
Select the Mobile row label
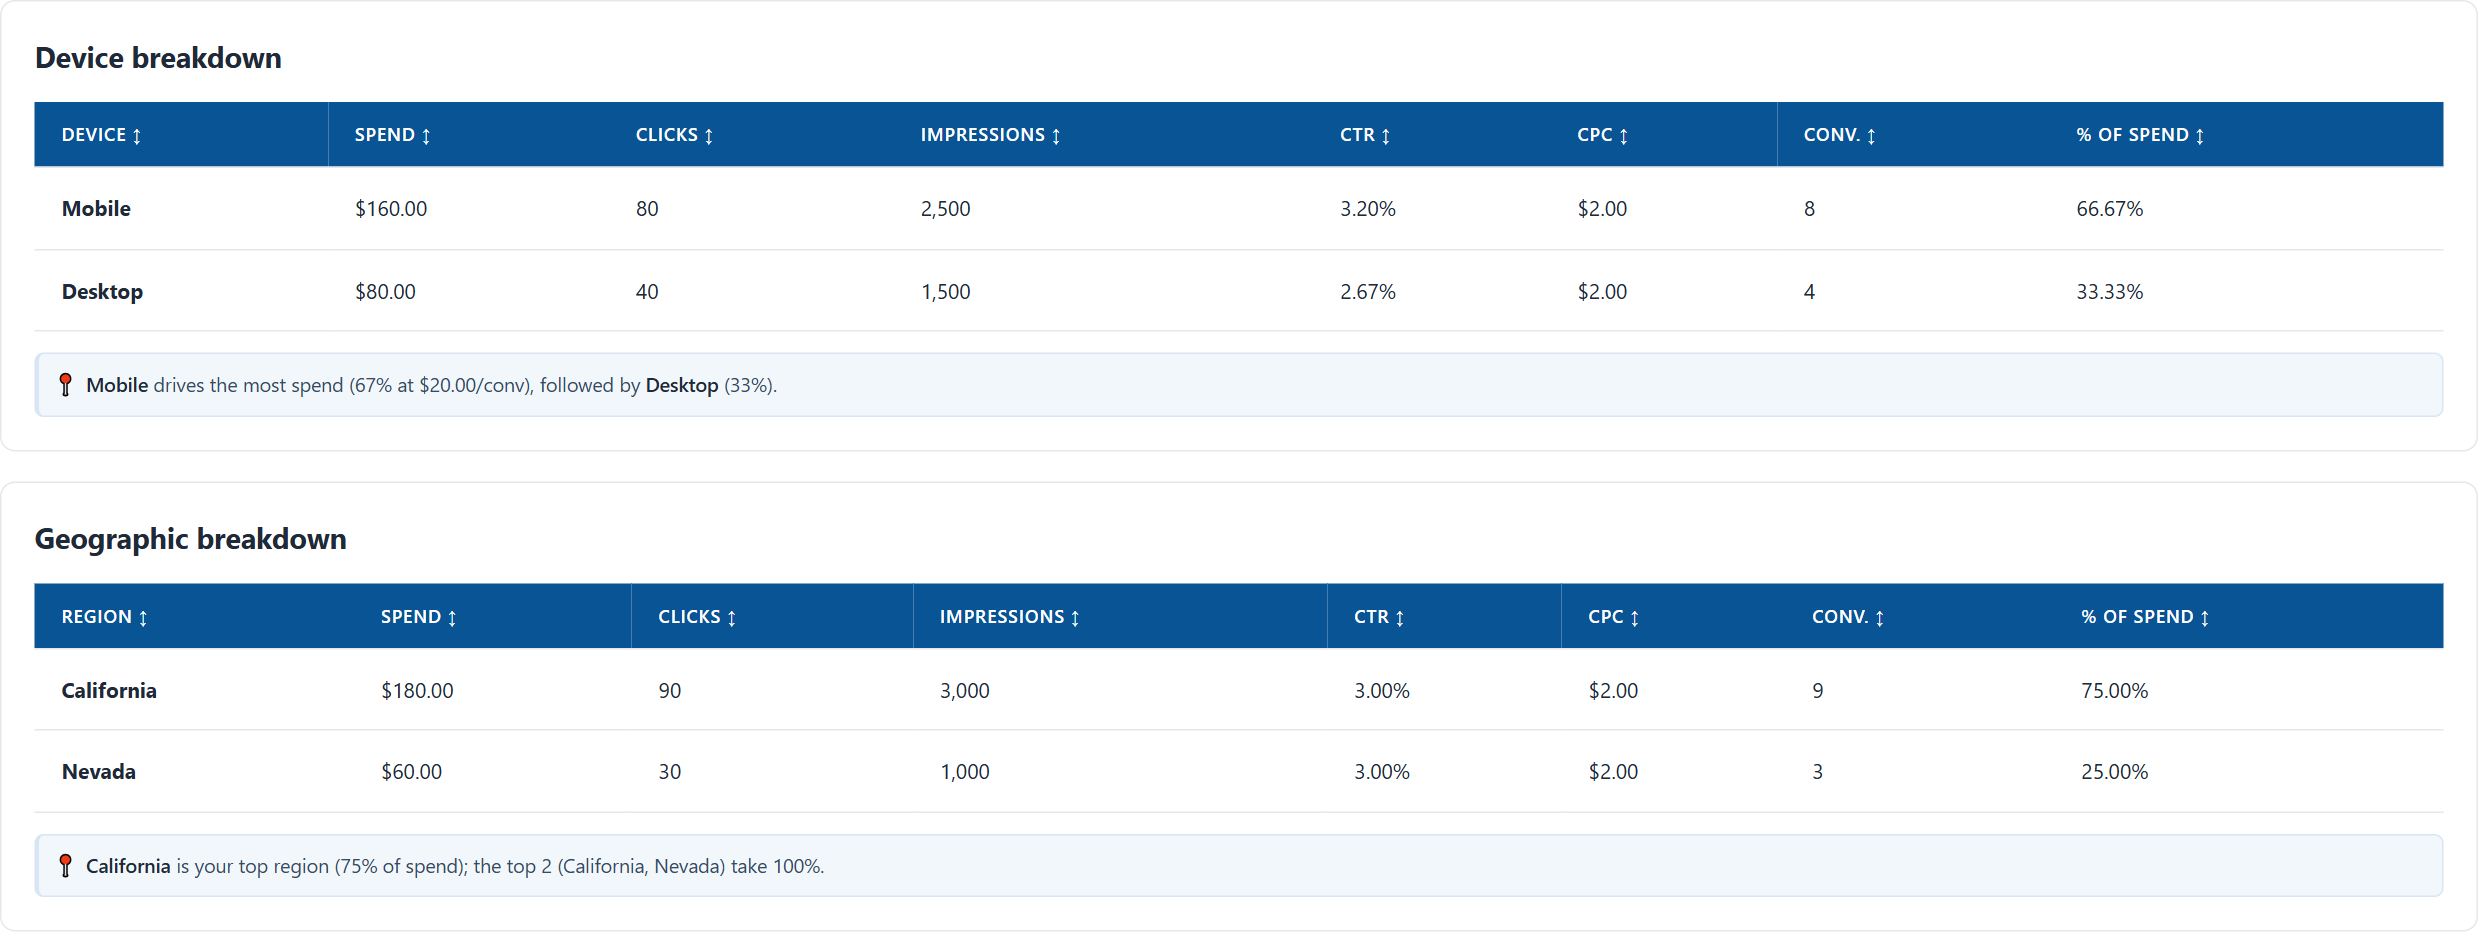click(96, 209)
